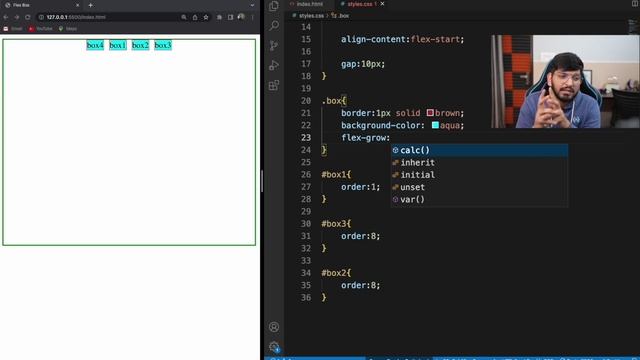Click the order:1; declaration

[x=361, y=187]
